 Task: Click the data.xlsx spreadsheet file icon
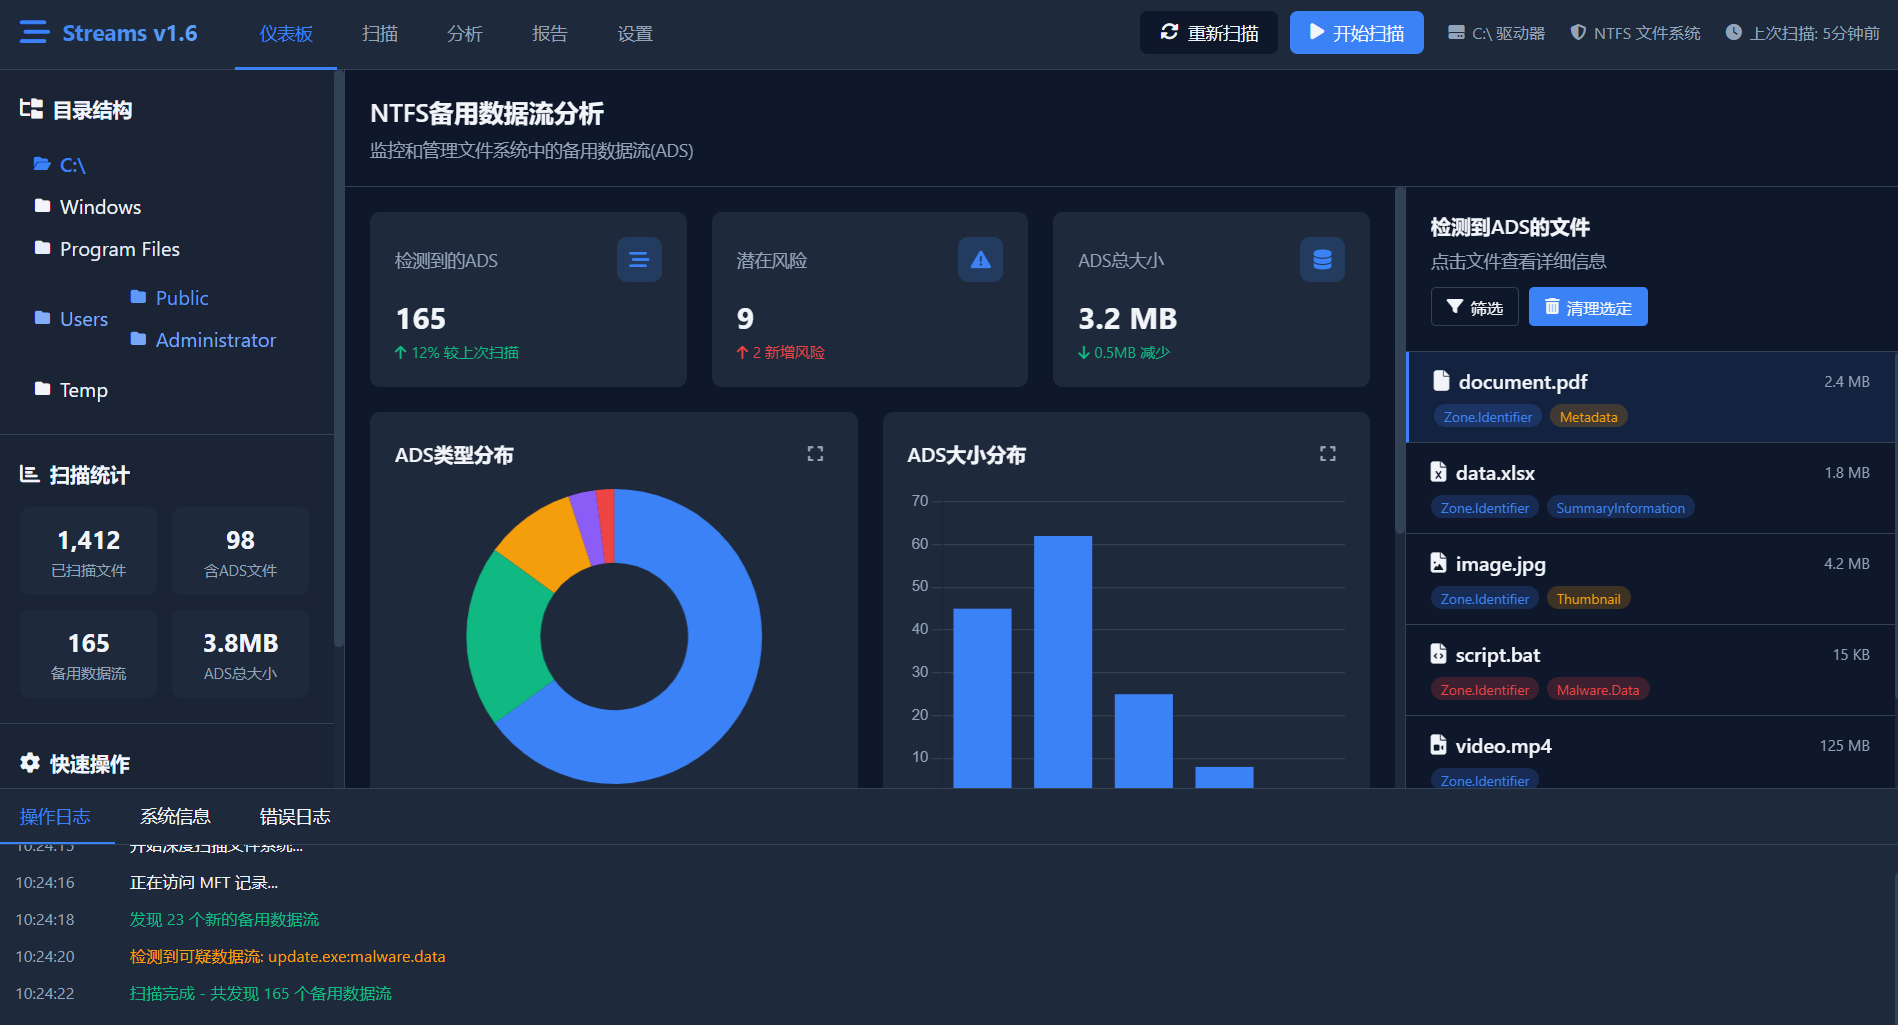[x=1438, y=472]
